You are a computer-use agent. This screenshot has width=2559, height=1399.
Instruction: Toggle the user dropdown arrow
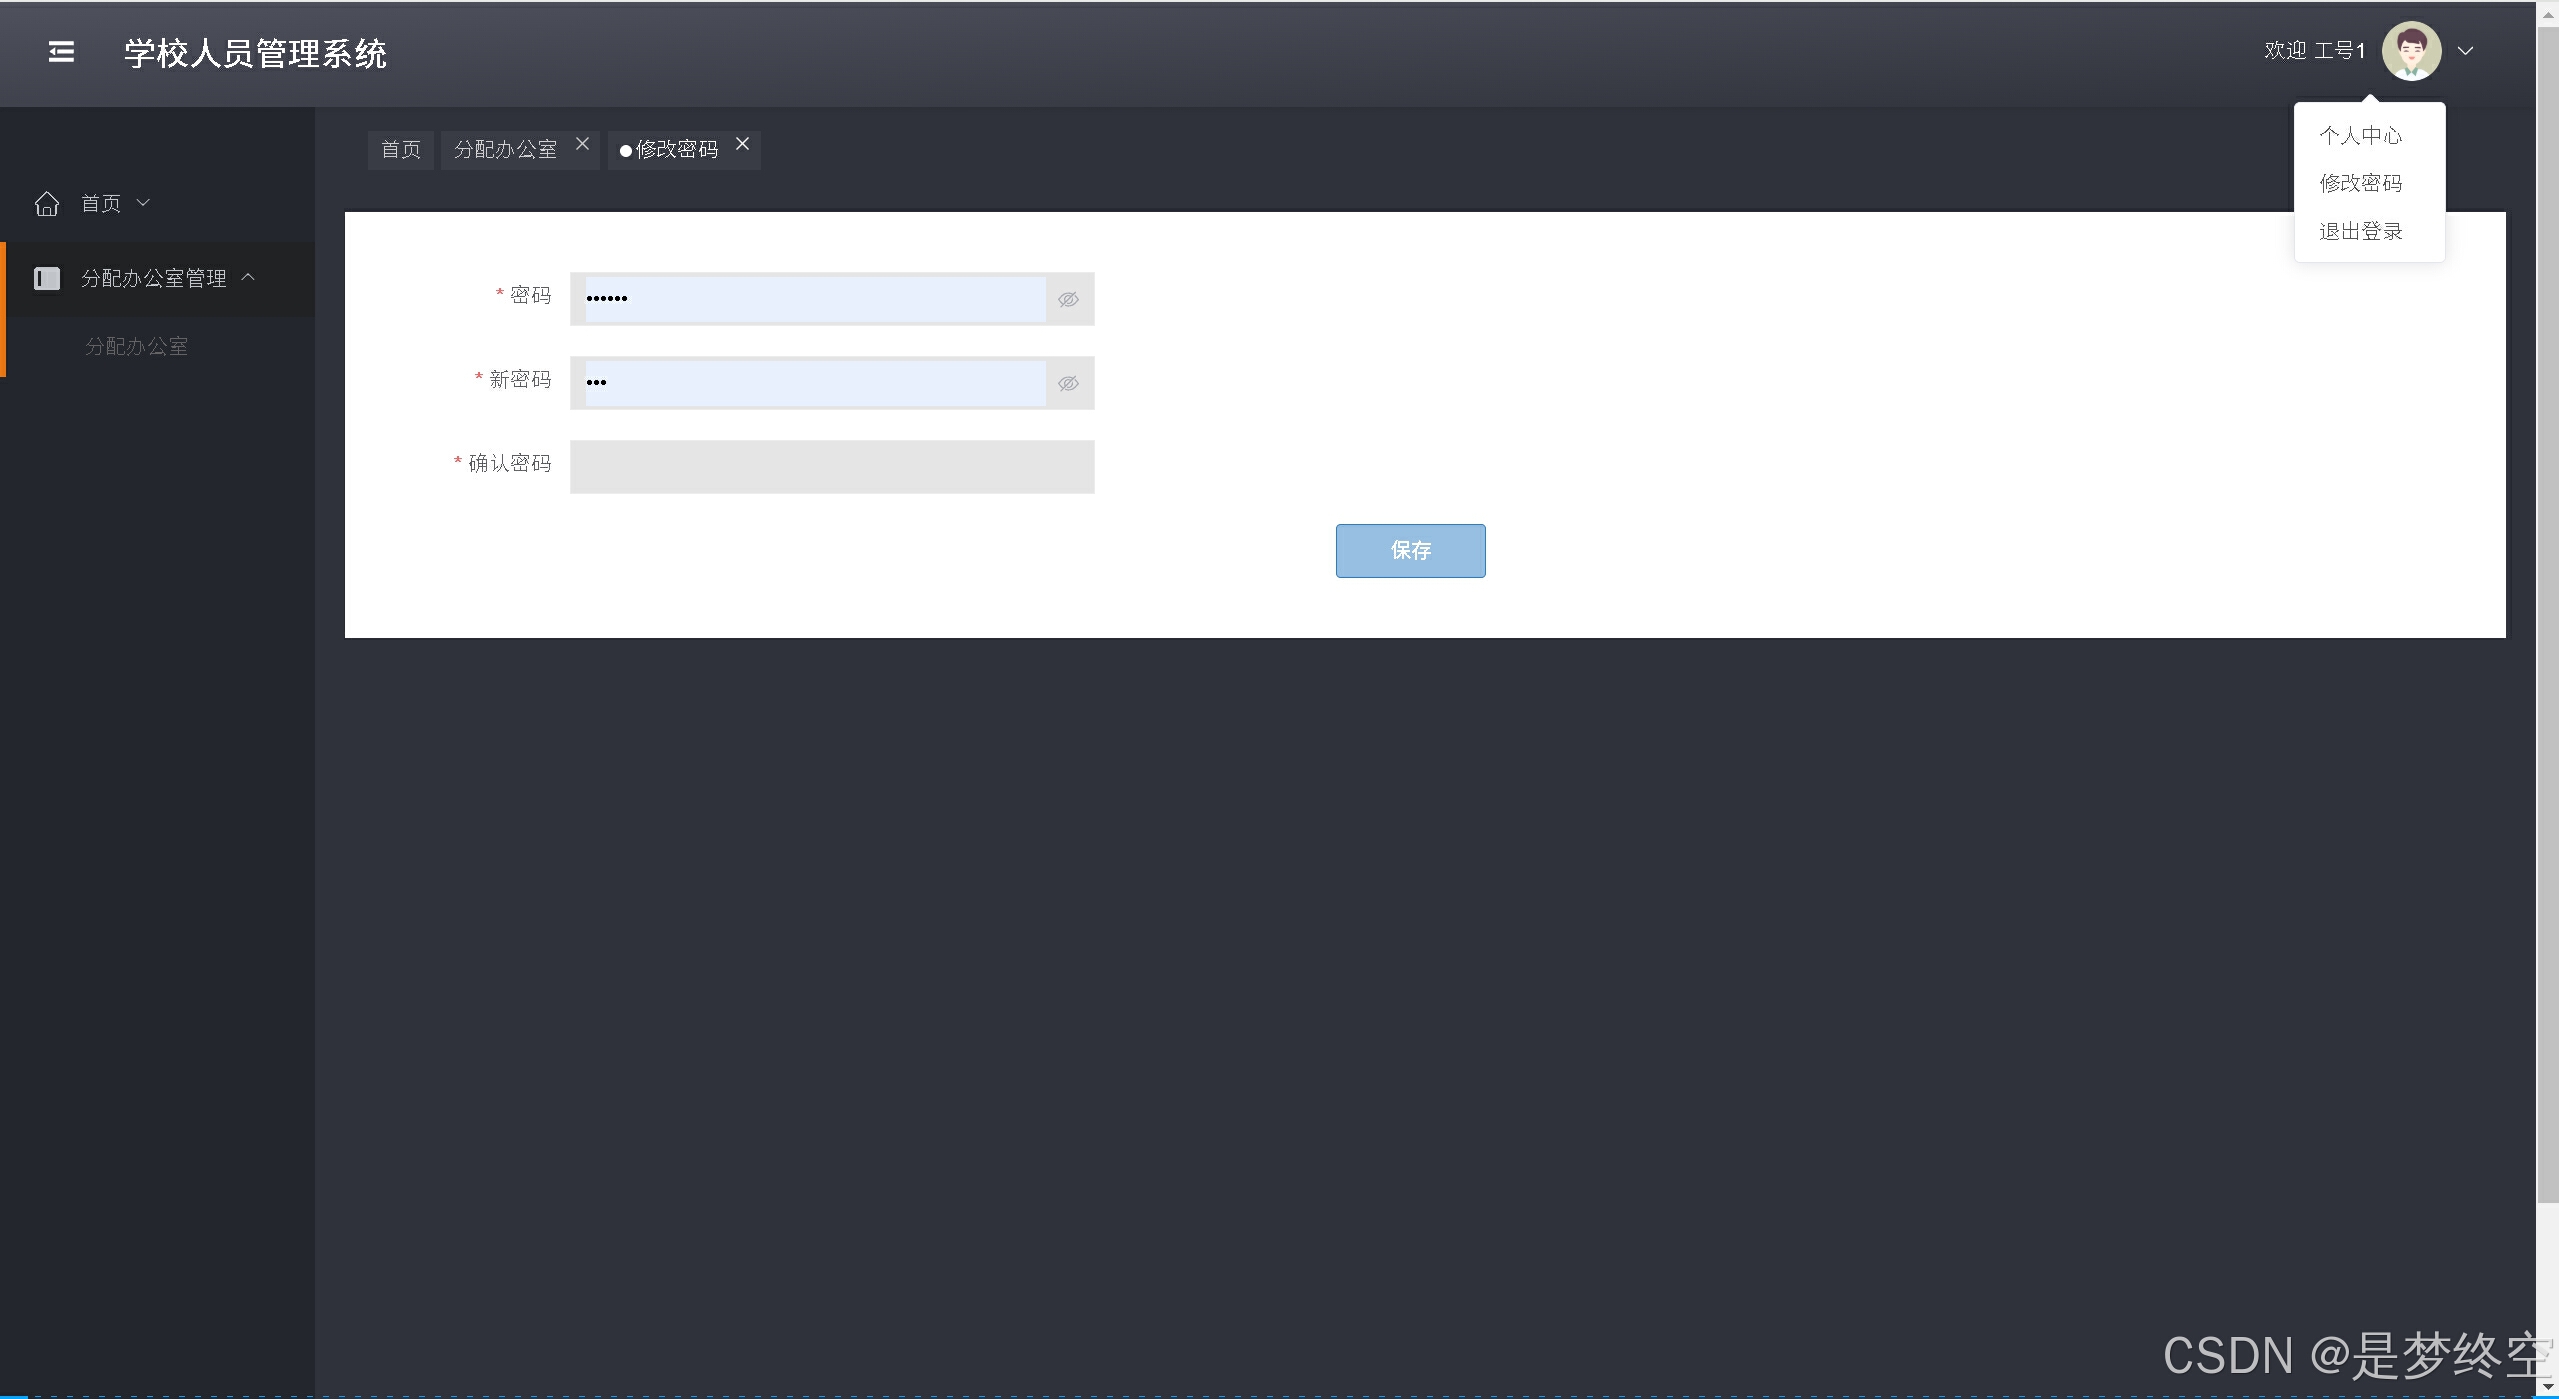2465,51
